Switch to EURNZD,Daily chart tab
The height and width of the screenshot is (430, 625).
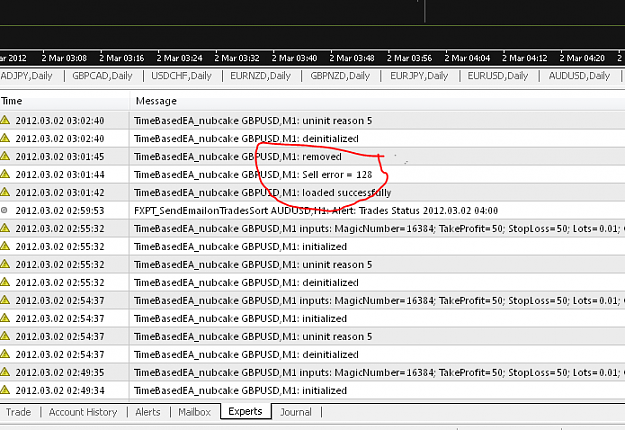click(x=261, y=76)
